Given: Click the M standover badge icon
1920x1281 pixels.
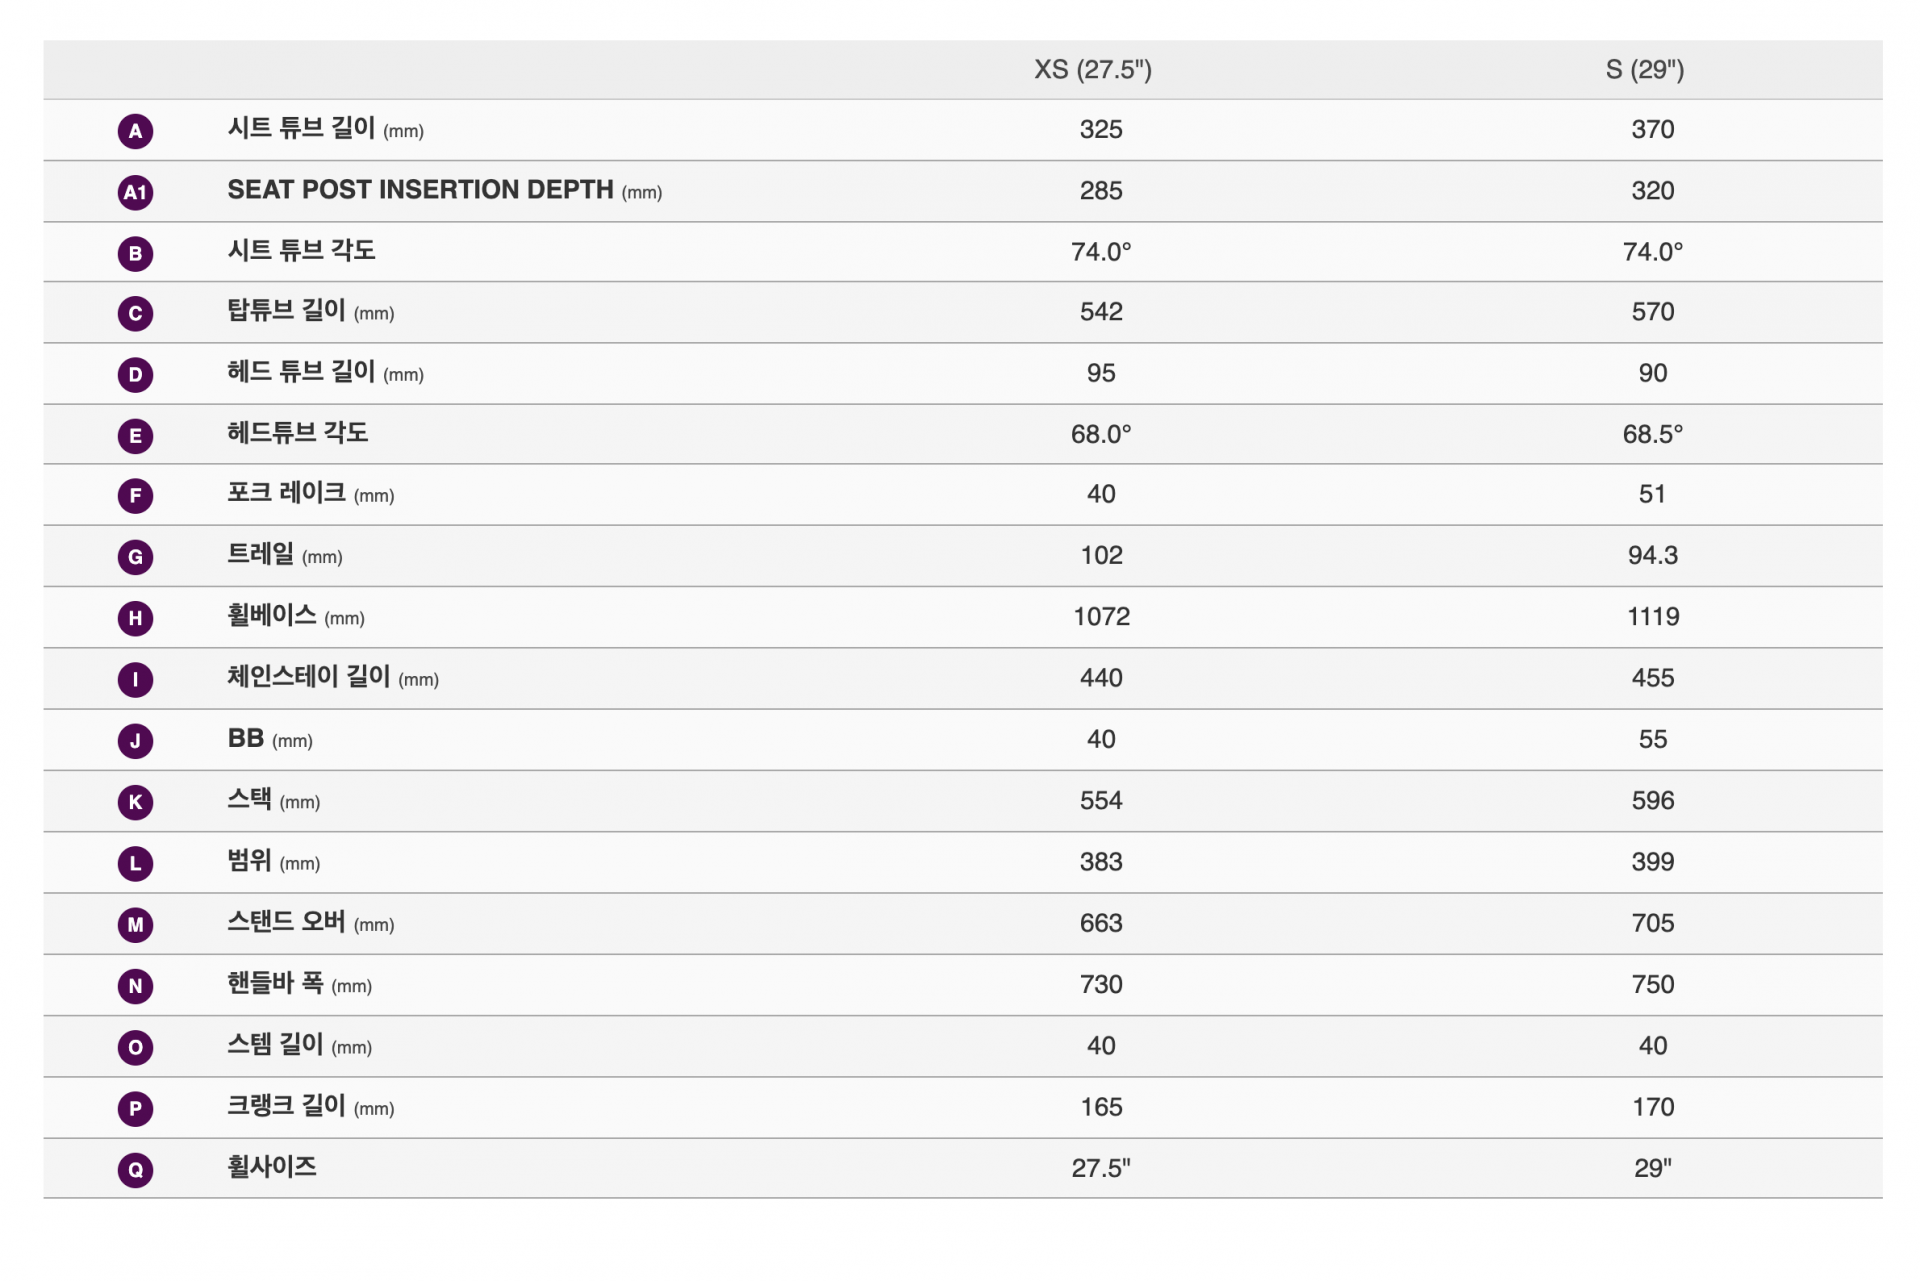Looking at the screenshot, I should point(135,924).
